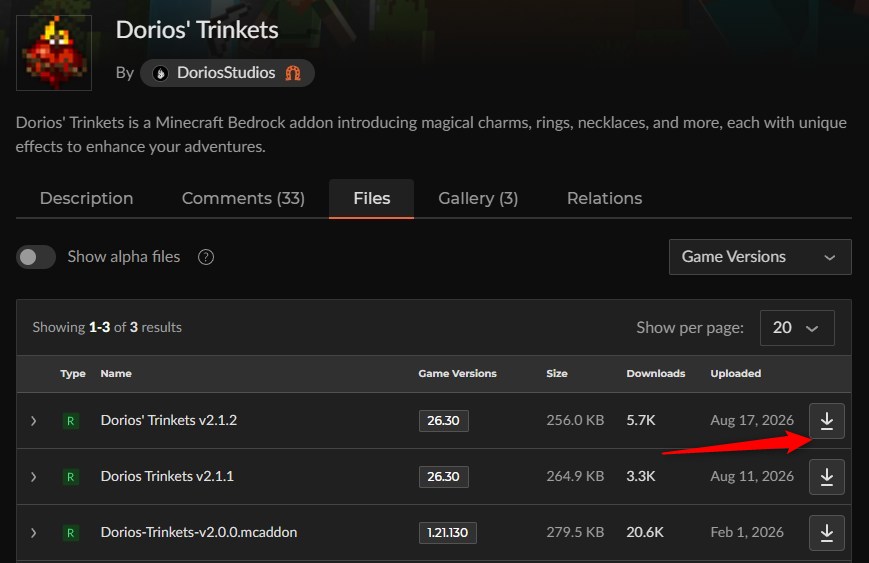Click the Showing 1-3 of 3 results text
Image resolution: width=869 pixels, height=563 pixels.
point(107,327)
